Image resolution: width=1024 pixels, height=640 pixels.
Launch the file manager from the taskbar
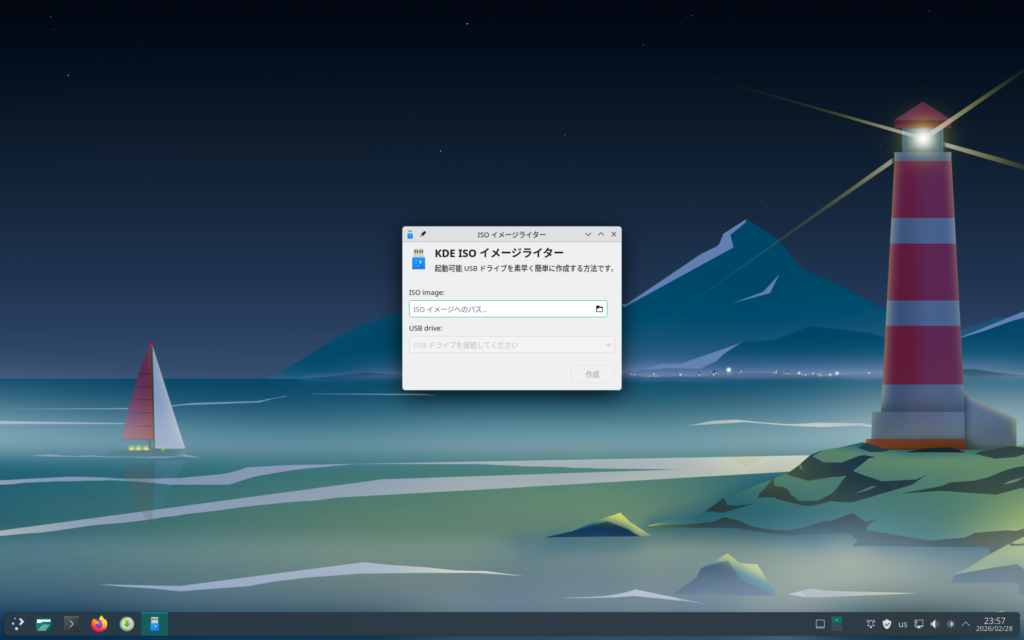click(44, 624)
